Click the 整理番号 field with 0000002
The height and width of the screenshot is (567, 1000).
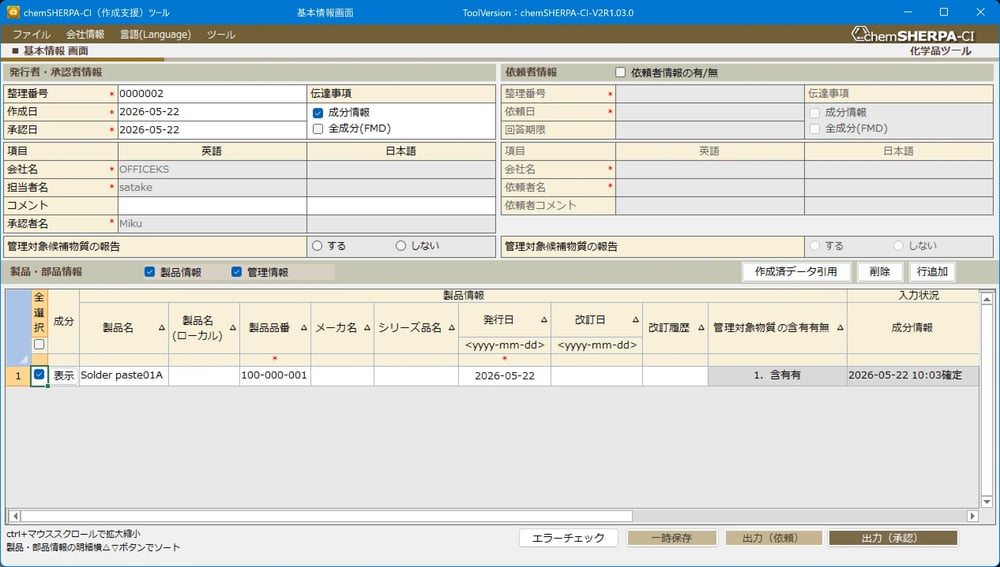click(x=212, y=93)
